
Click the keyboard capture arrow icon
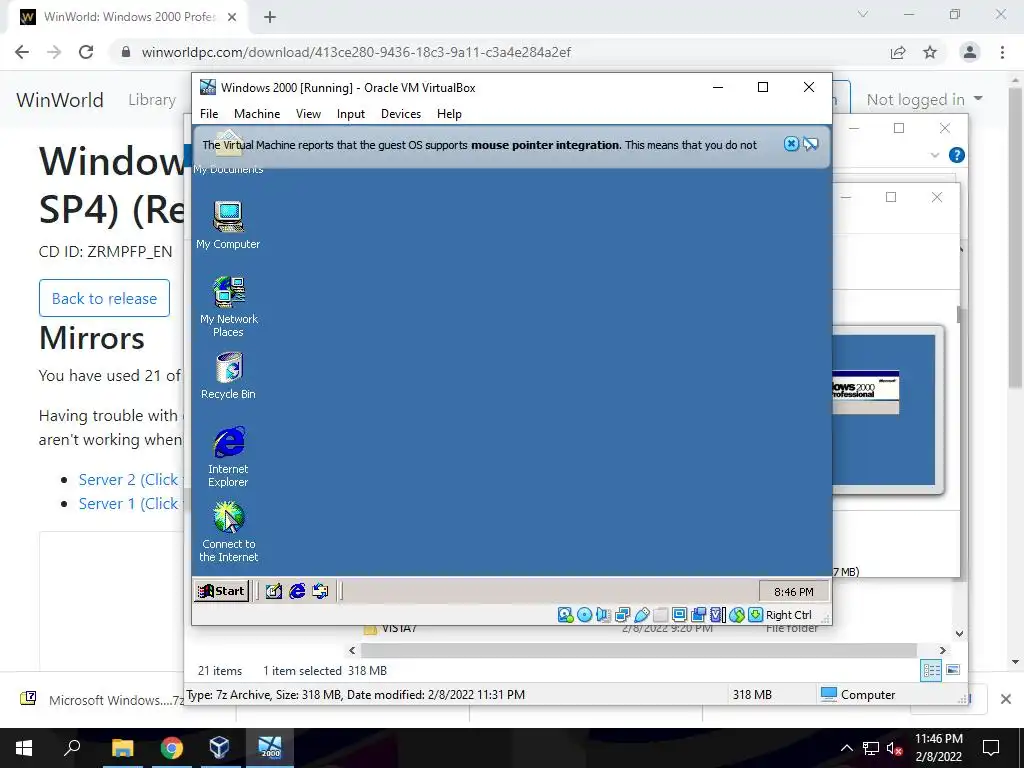pyautogui.click(x=756, y=615)
